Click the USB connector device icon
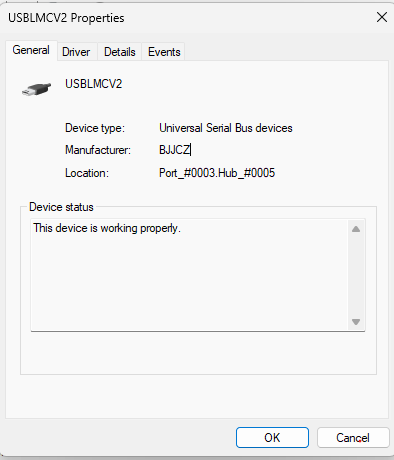The image size is (394, 460). point(36,89)
